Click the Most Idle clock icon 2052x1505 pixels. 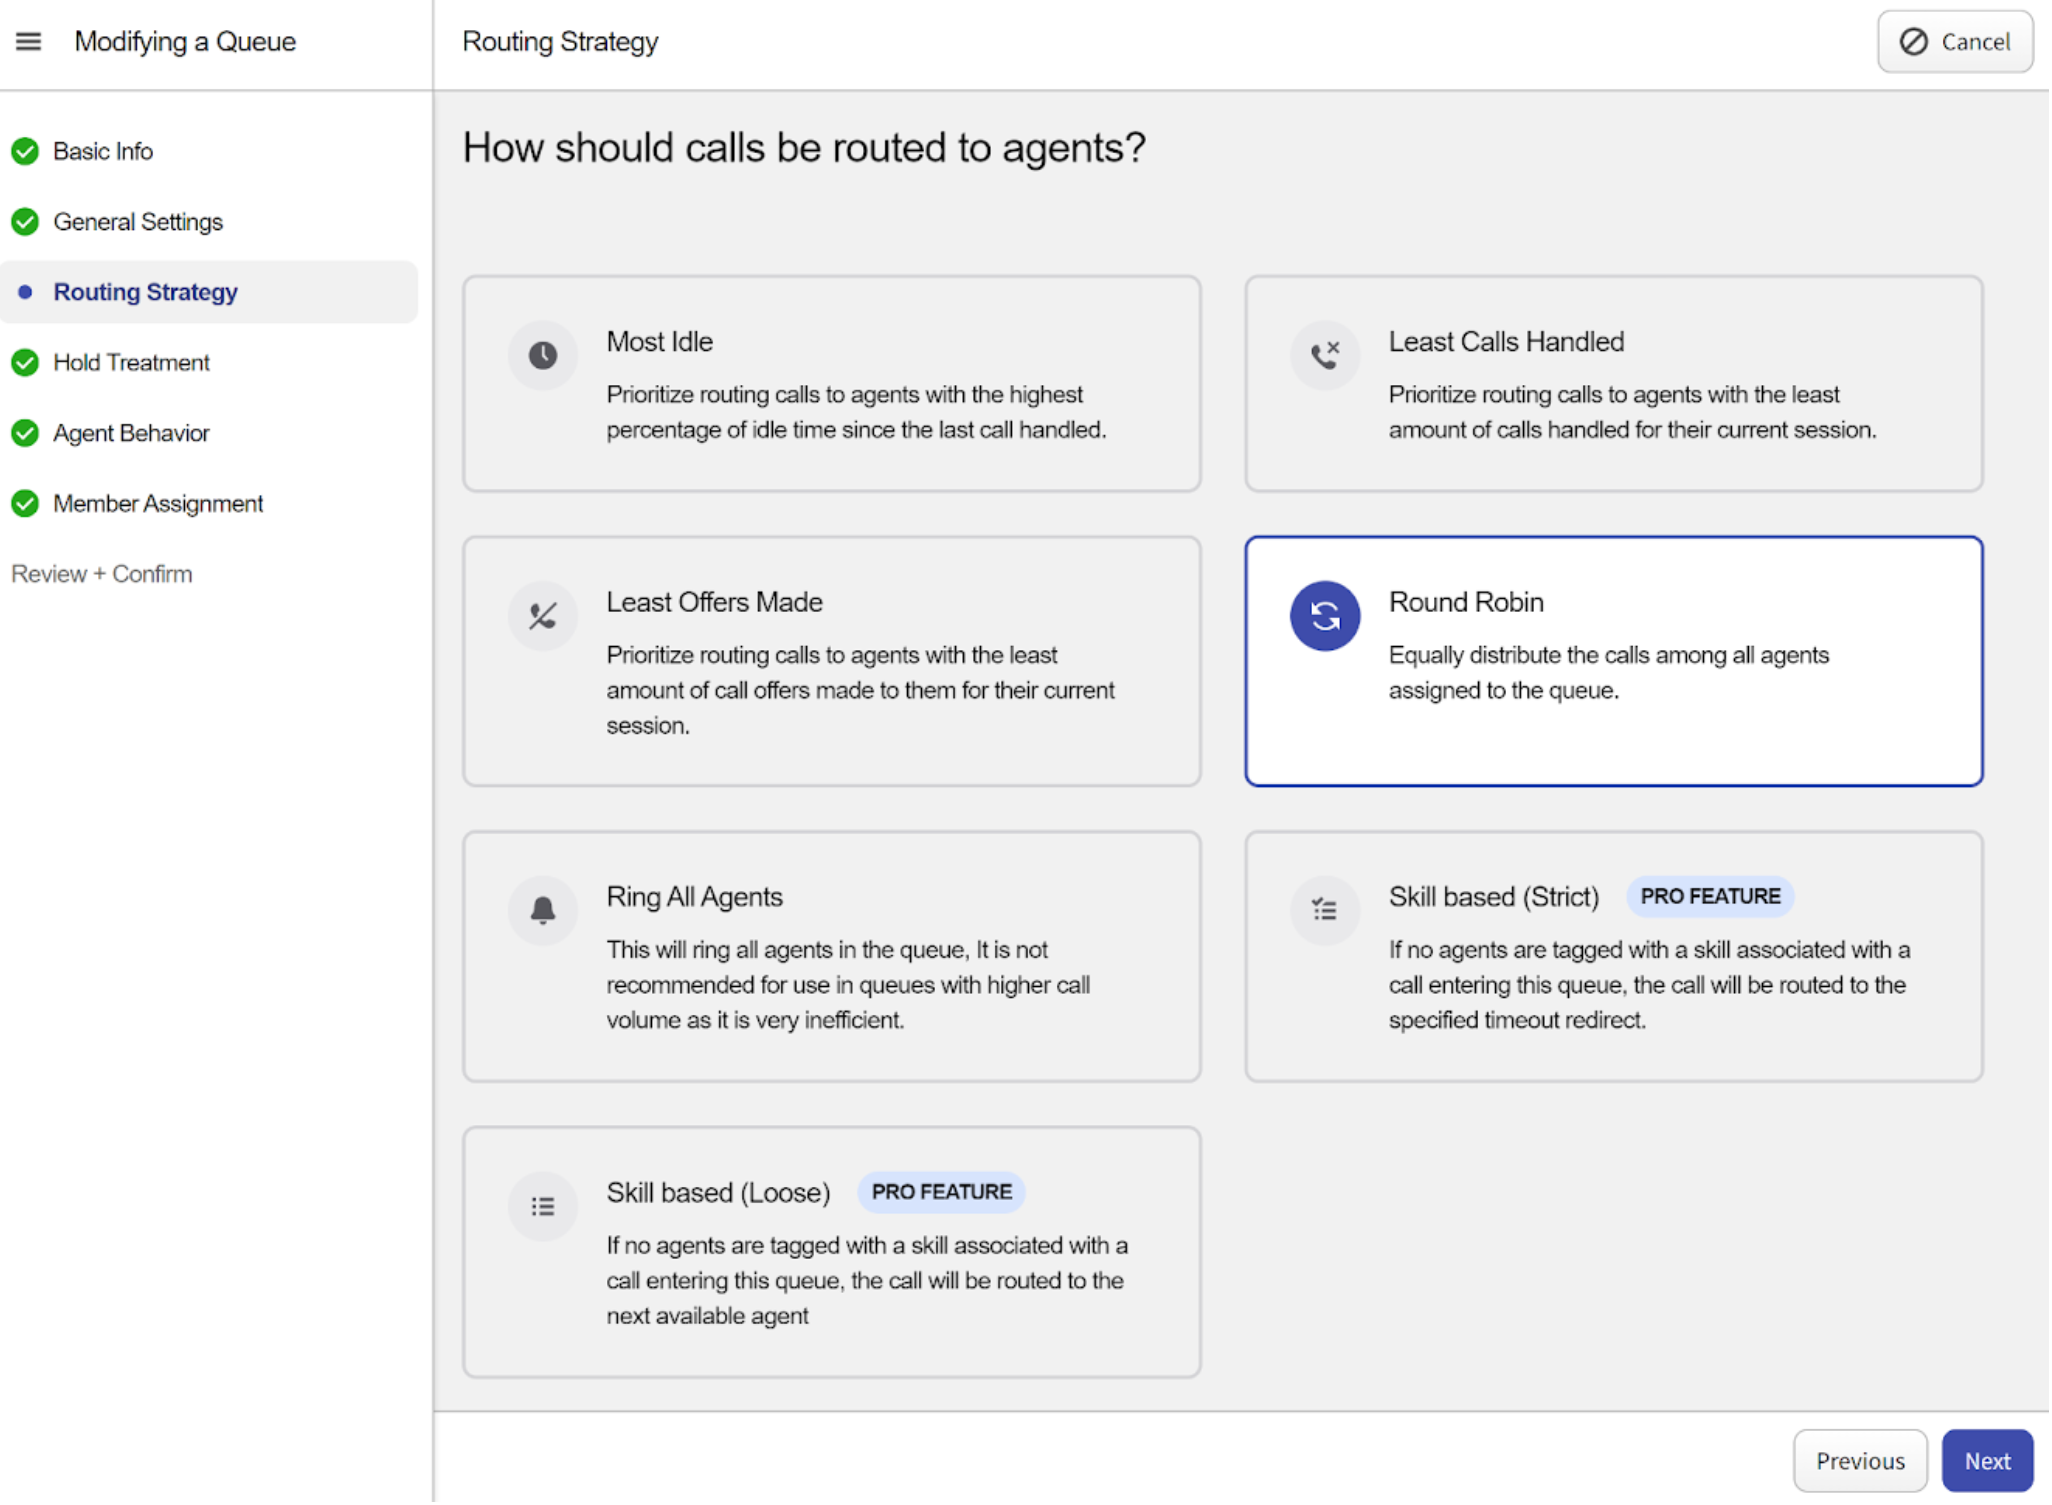click(543, 355)
